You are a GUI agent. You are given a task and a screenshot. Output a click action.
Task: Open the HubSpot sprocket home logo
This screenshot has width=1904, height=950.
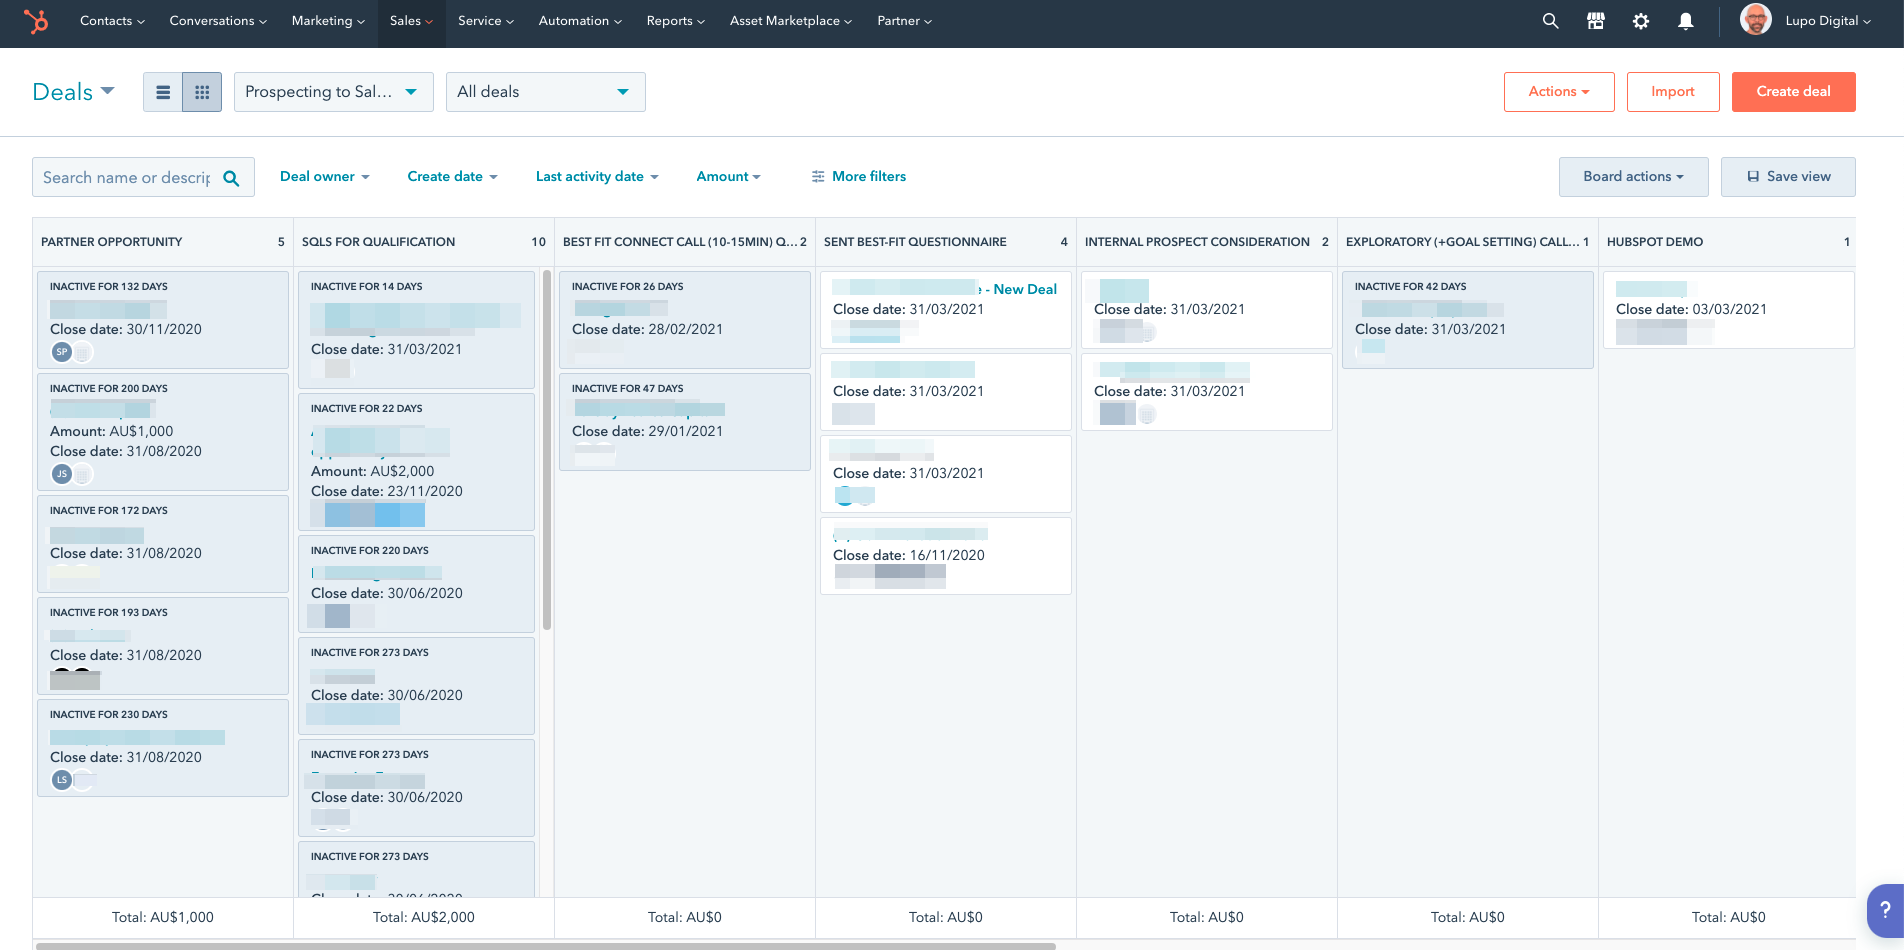point(37,21)
